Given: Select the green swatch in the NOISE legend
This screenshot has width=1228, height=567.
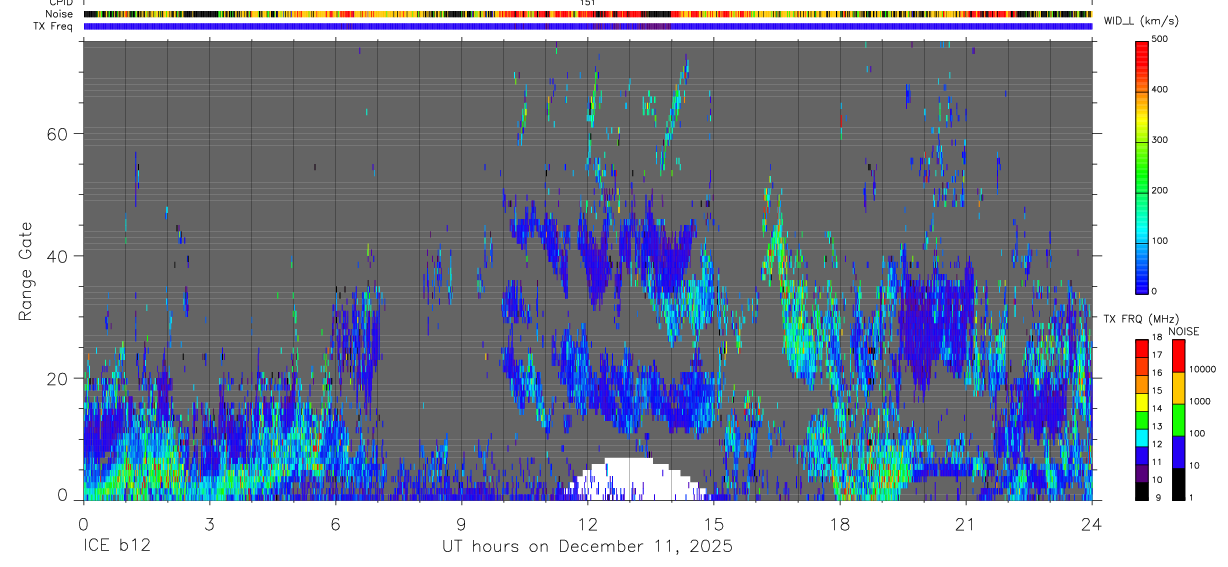Looking at the screenshot, I should click(1178, 419).
